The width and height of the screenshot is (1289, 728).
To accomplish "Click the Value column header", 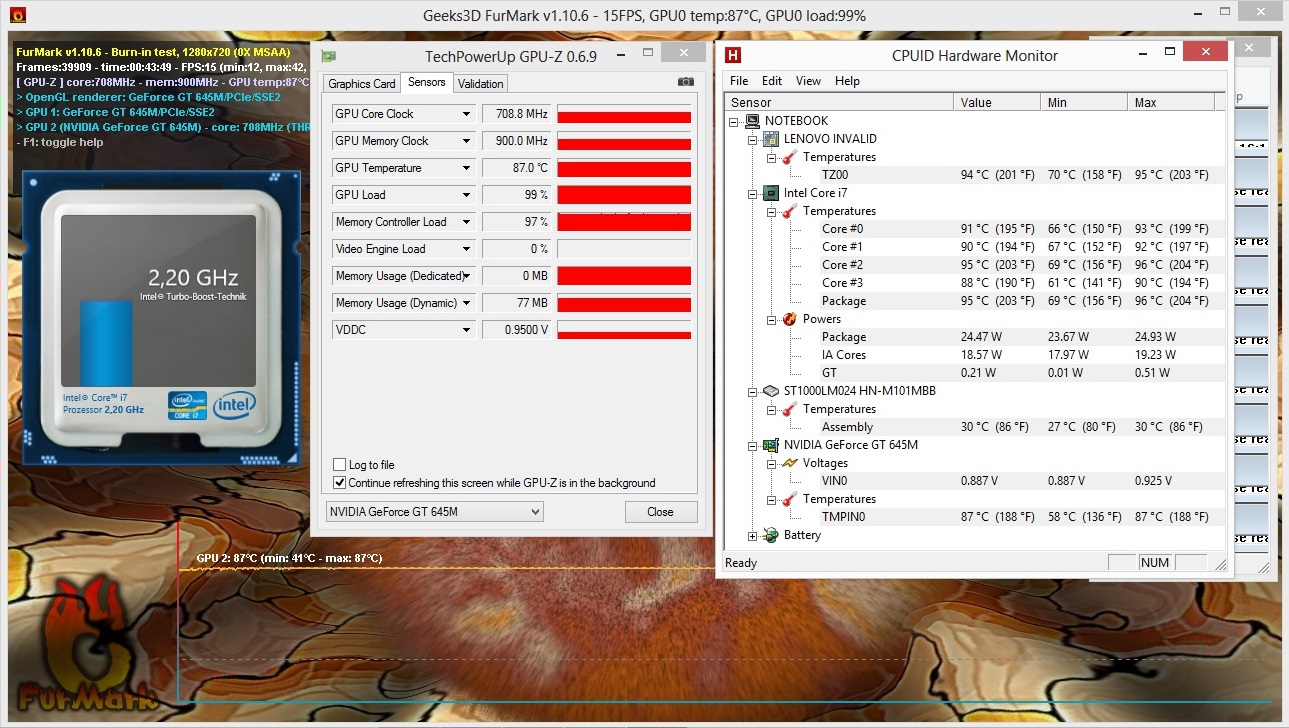I will 996,102.
